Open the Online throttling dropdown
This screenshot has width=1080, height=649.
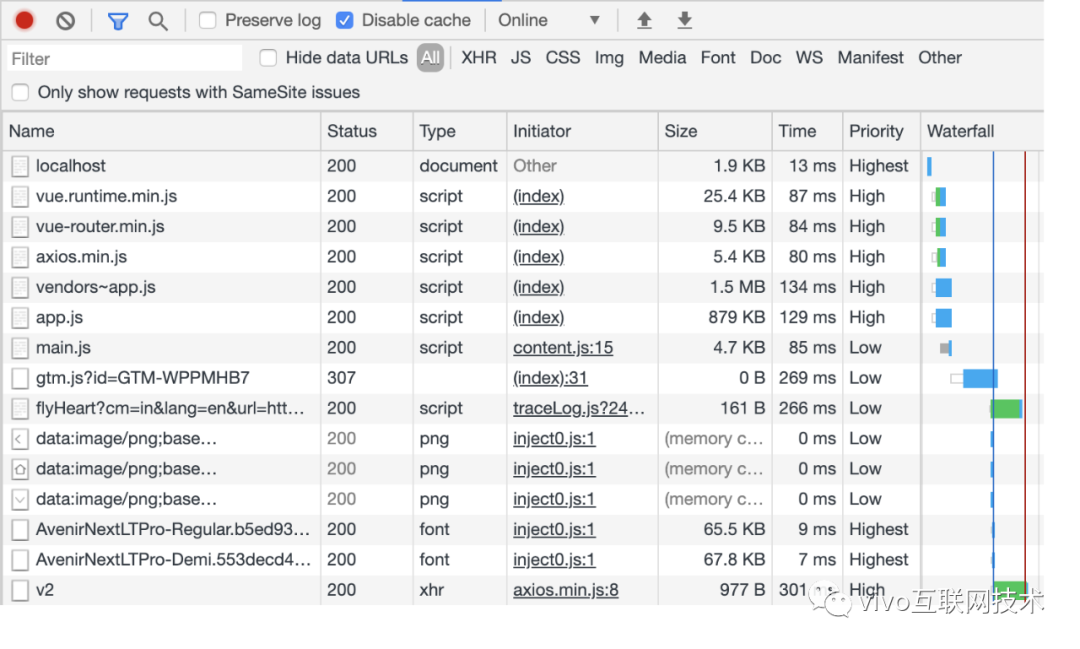pyautogui.click(x=549, y=20)
